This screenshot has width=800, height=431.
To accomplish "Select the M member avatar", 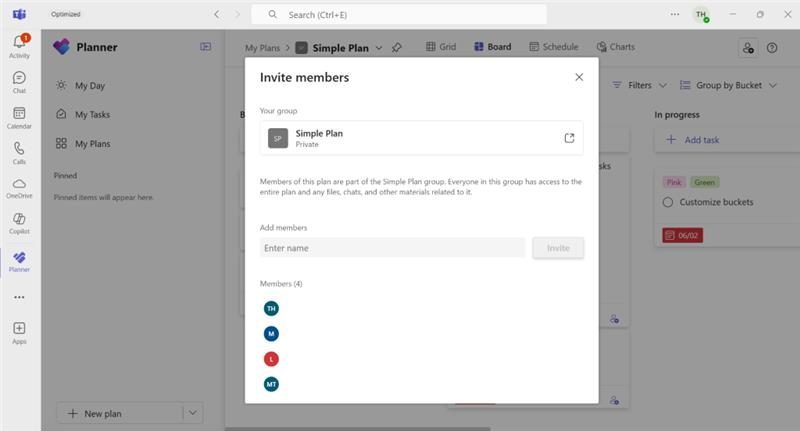I will tap(271, 334).
